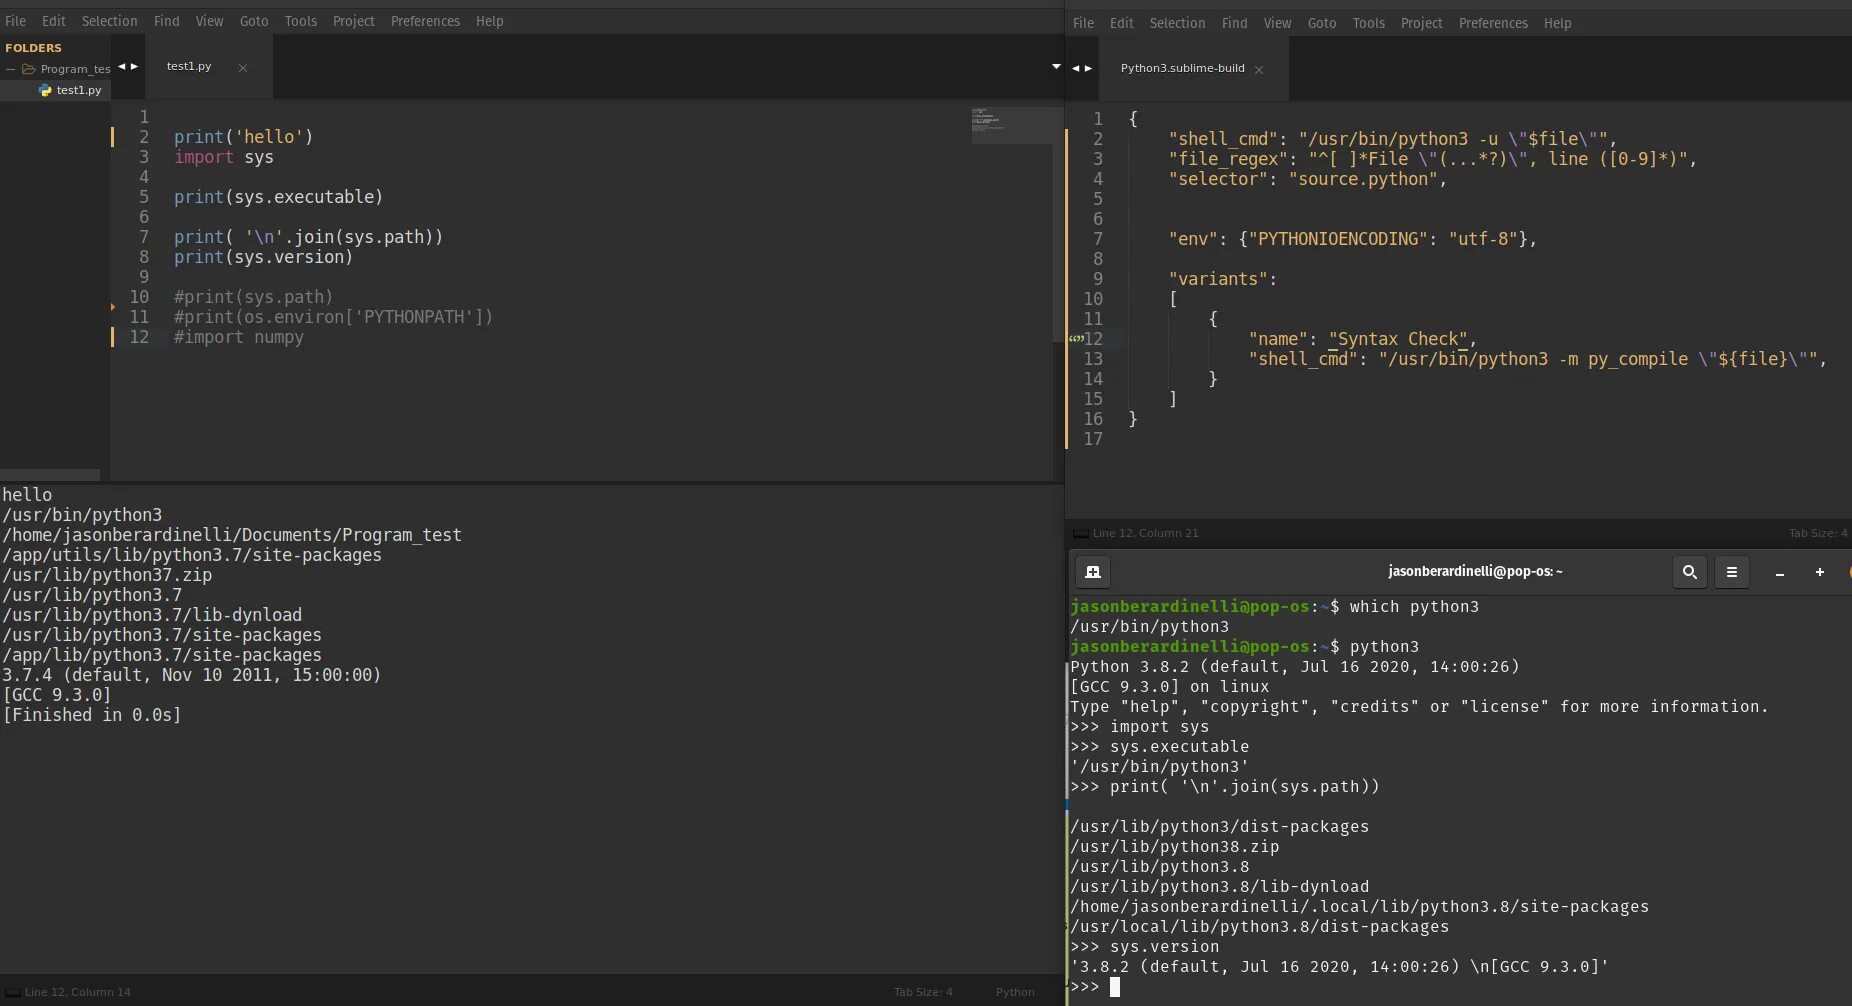Select test1.py in the sidebar tree

point(79,90)
